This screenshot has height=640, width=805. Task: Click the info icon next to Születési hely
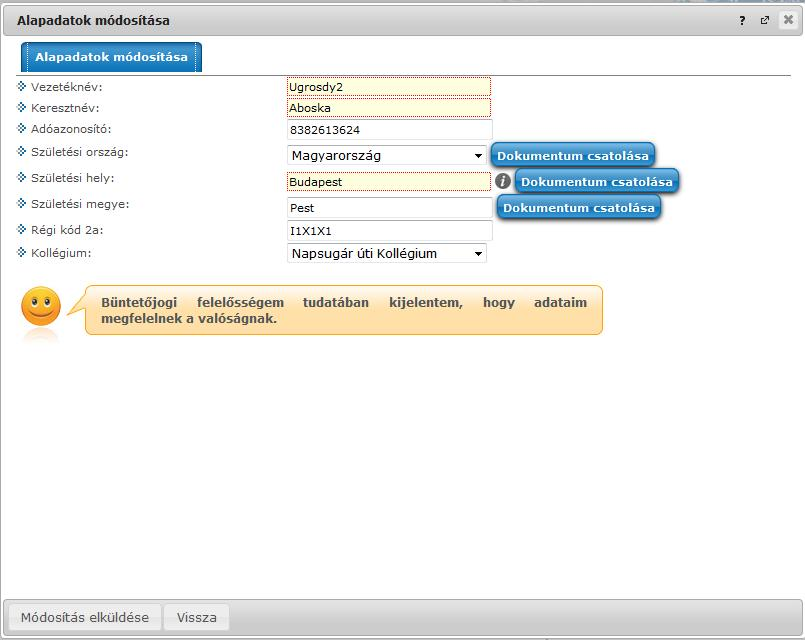[503, 181]
